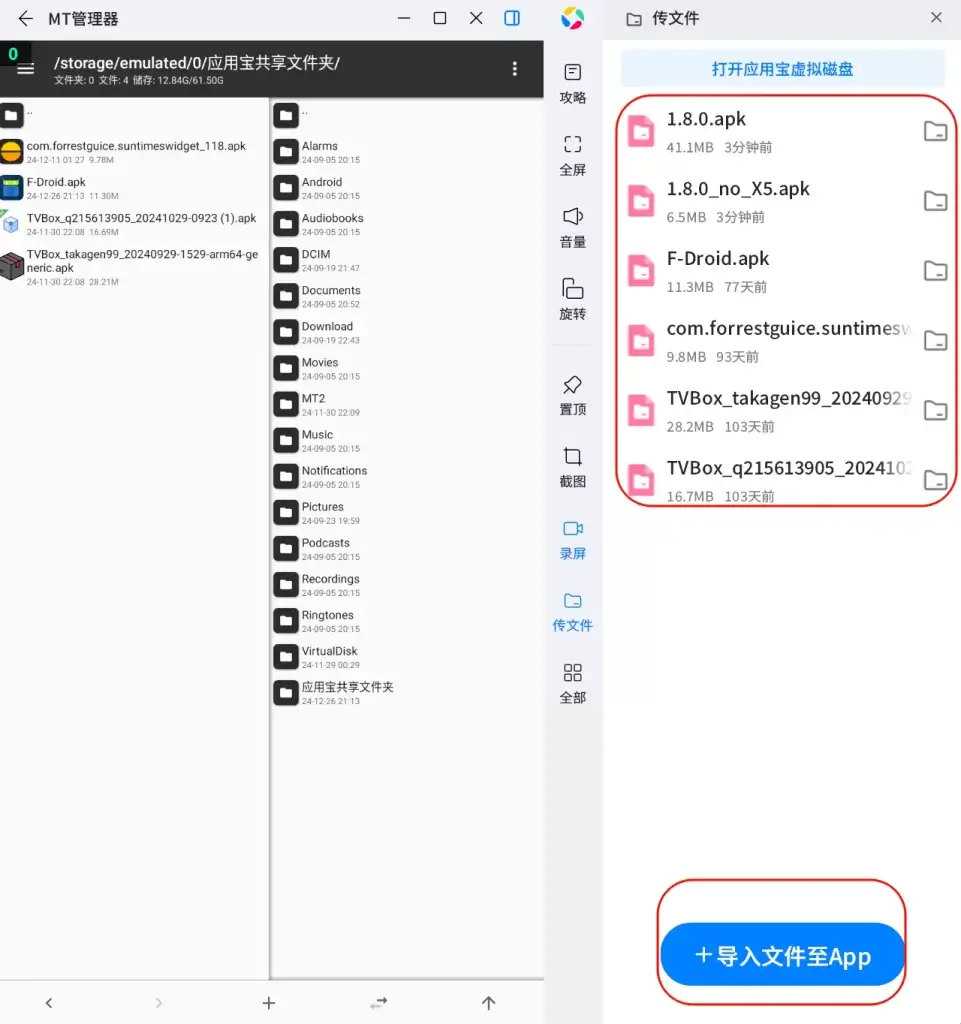961x1024 pixels.
Task: Pin window on top with 置顶
Action: [573, 395]
